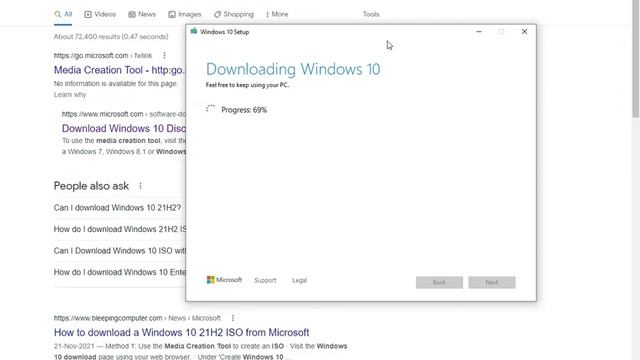This screenshot has width=640, height=360.
Task: Switch to the Images search tab
Action: pyautogui.click(x=184, y=14)
